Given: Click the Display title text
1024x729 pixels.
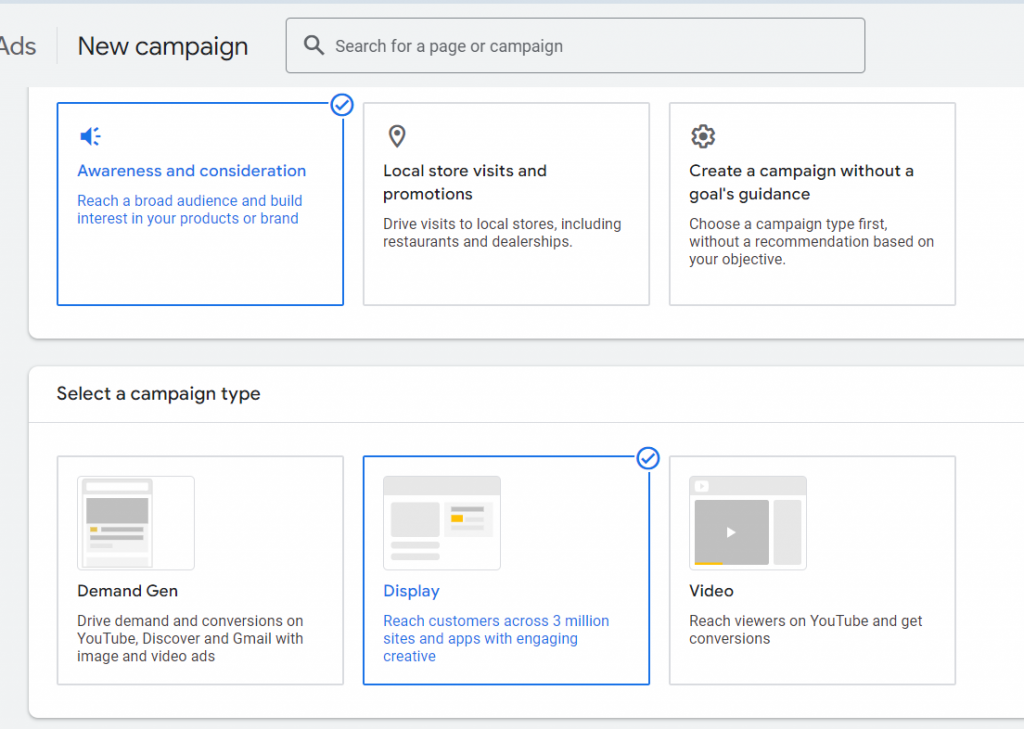Looking at the screenshot, I should (411, 591).
